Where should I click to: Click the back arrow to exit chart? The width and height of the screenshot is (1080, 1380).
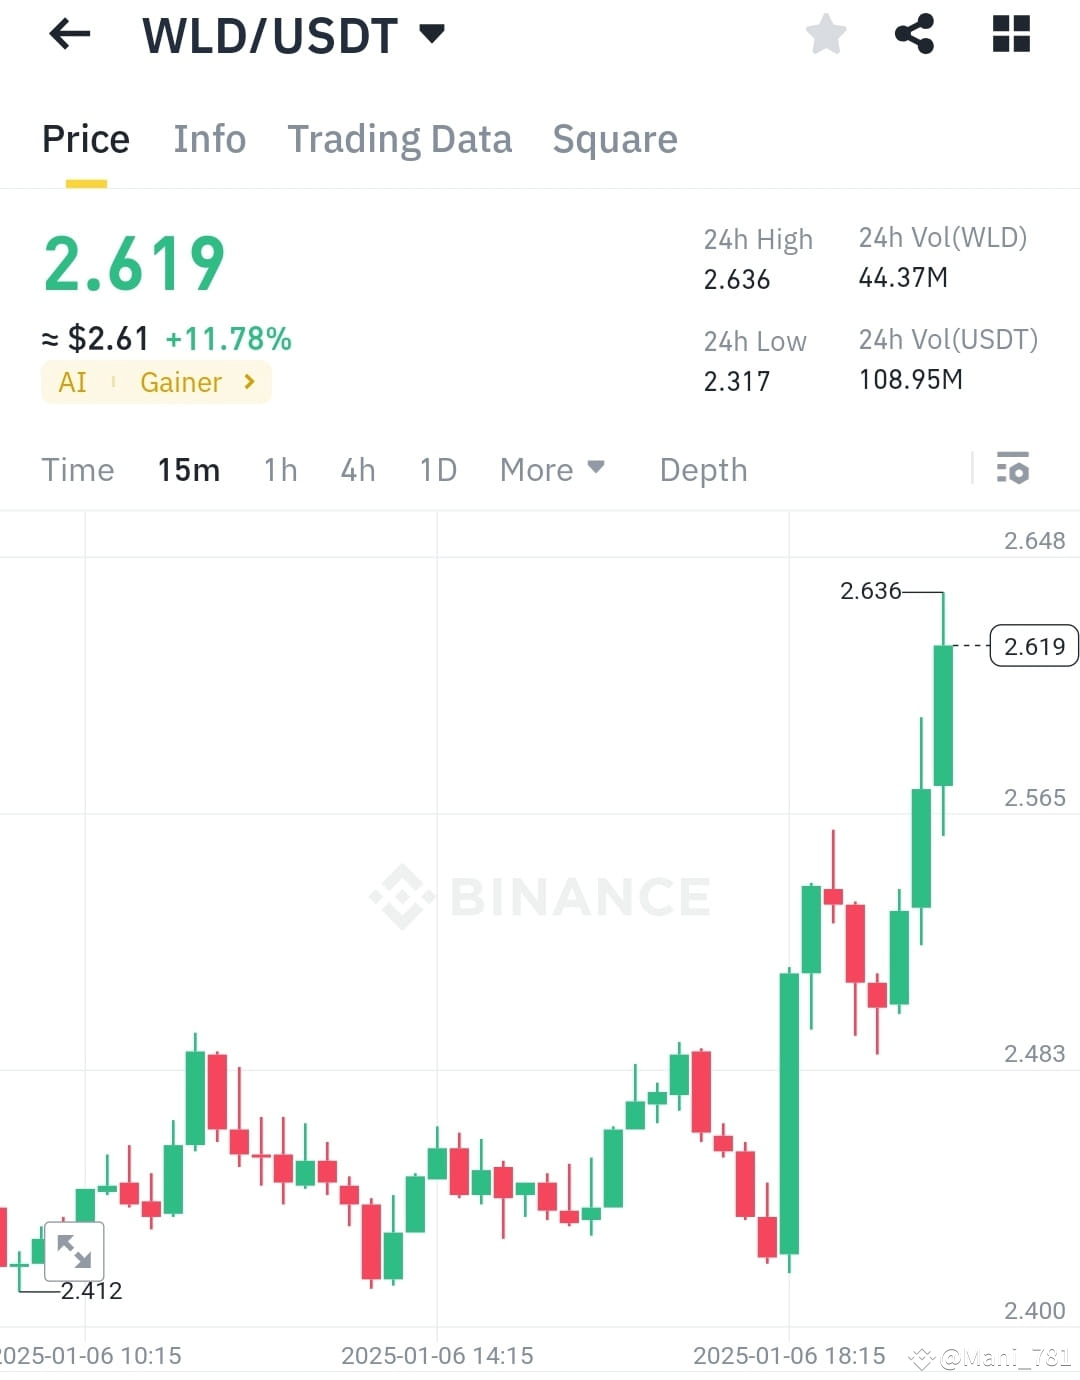pyautogui.click(x=68, y=34)
